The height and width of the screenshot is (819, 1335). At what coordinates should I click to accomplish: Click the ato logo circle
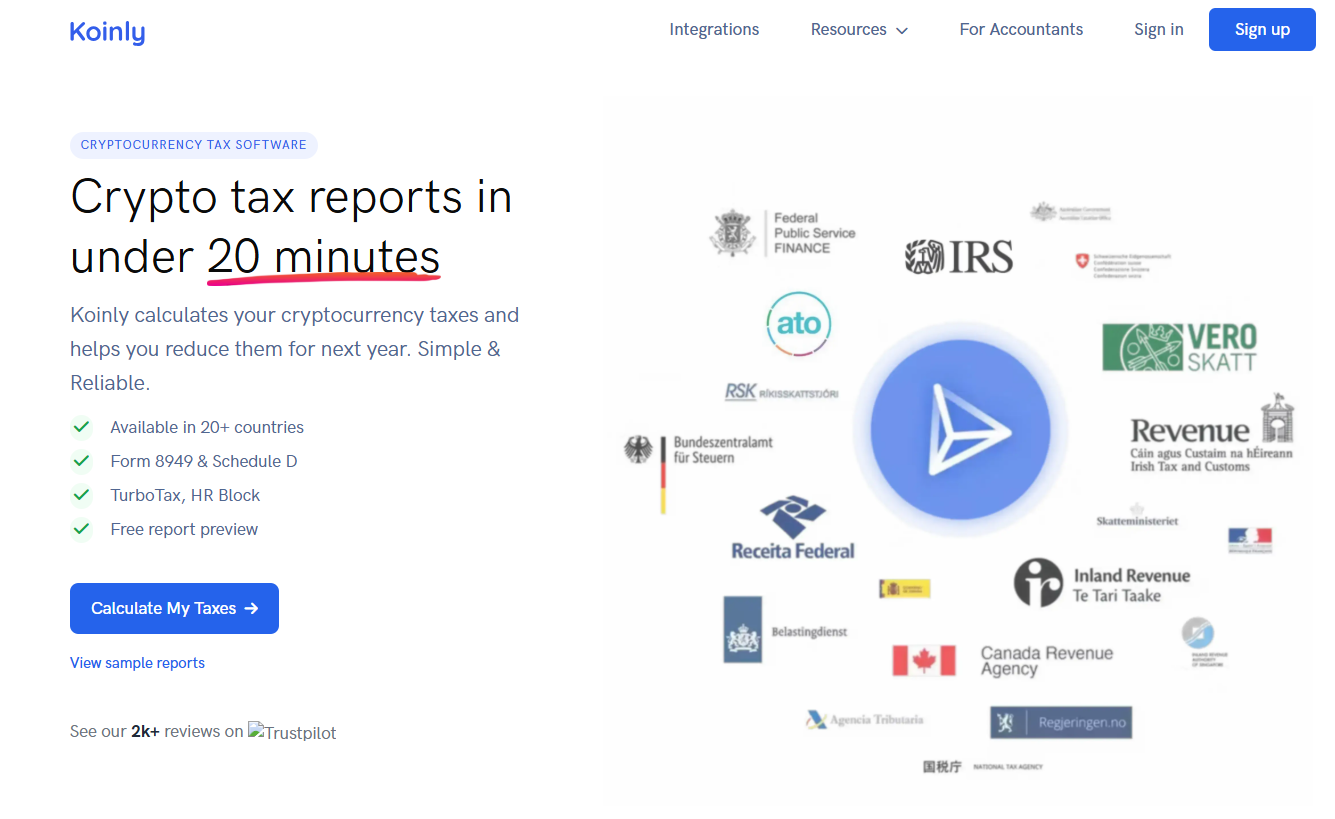pyautogui.click(x=798, y=322)
